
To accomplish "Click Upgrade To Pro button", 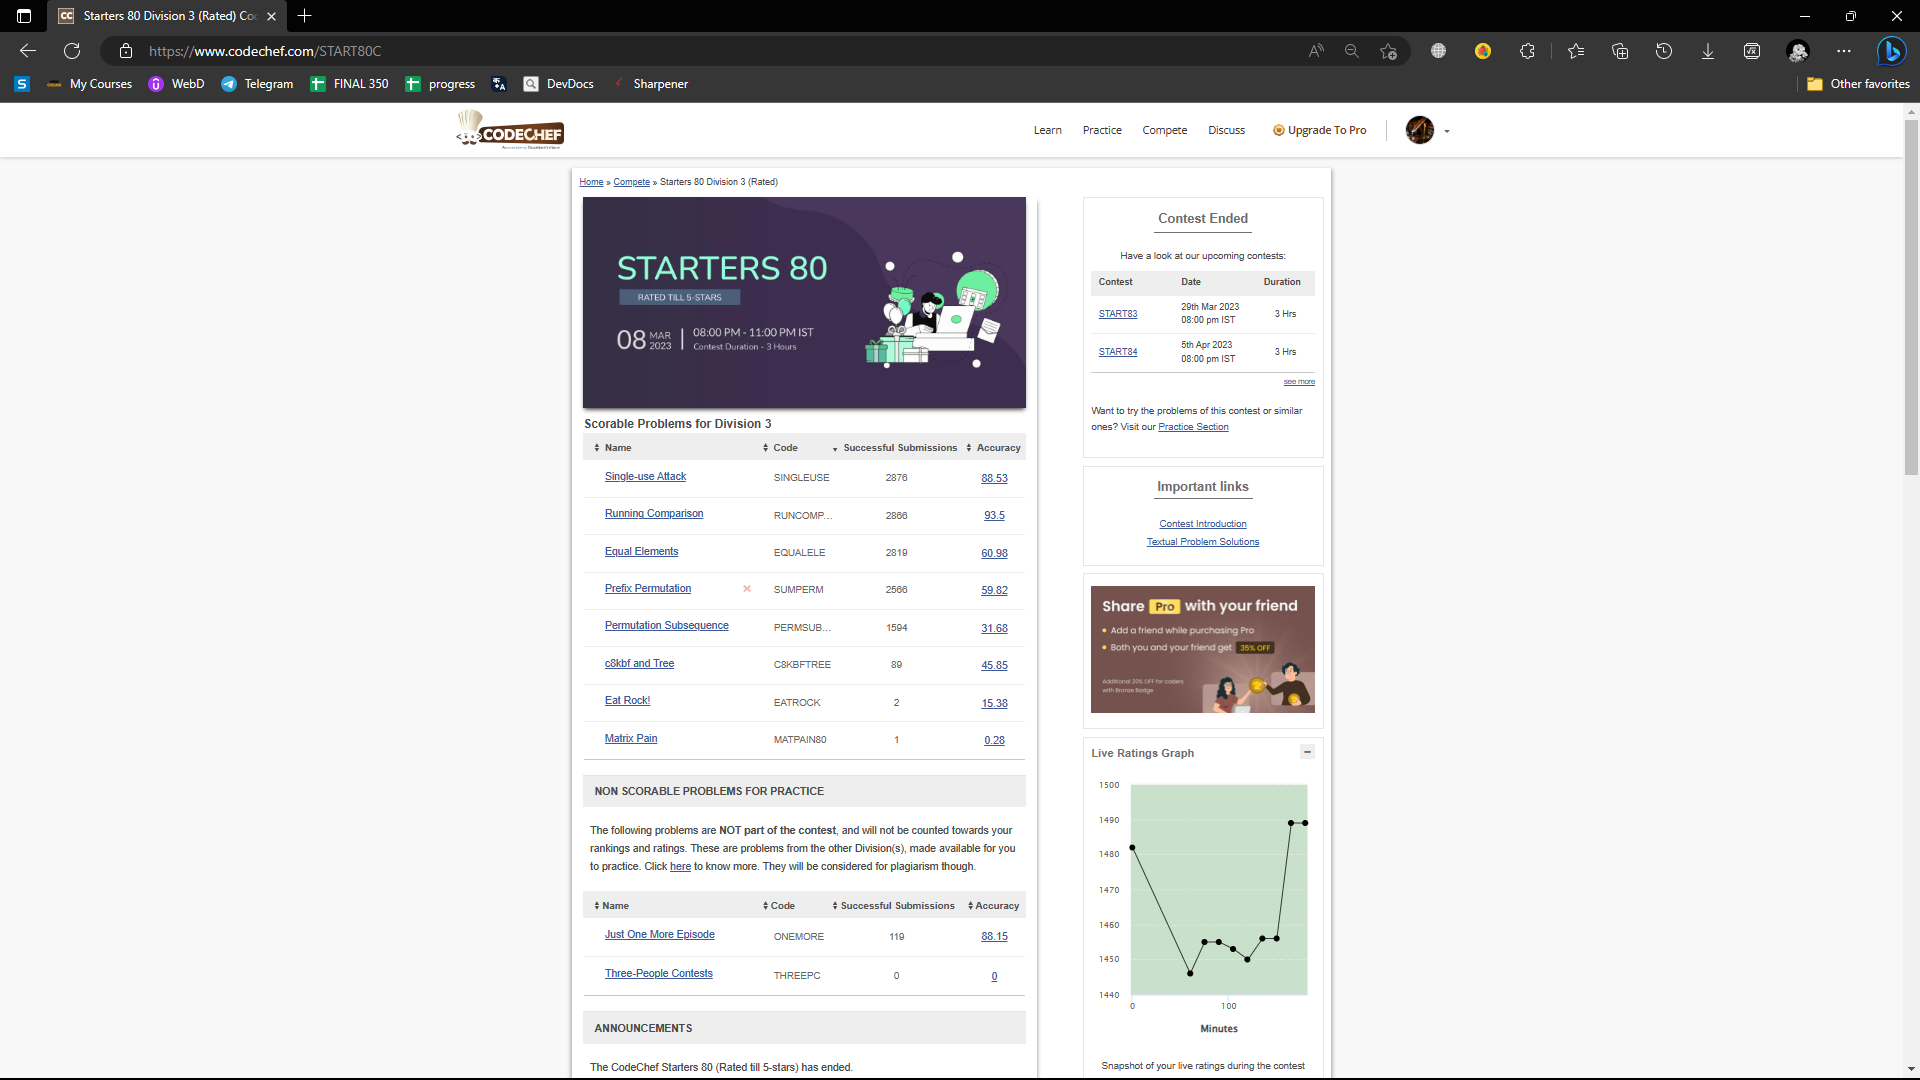I will click(1319, 131).
